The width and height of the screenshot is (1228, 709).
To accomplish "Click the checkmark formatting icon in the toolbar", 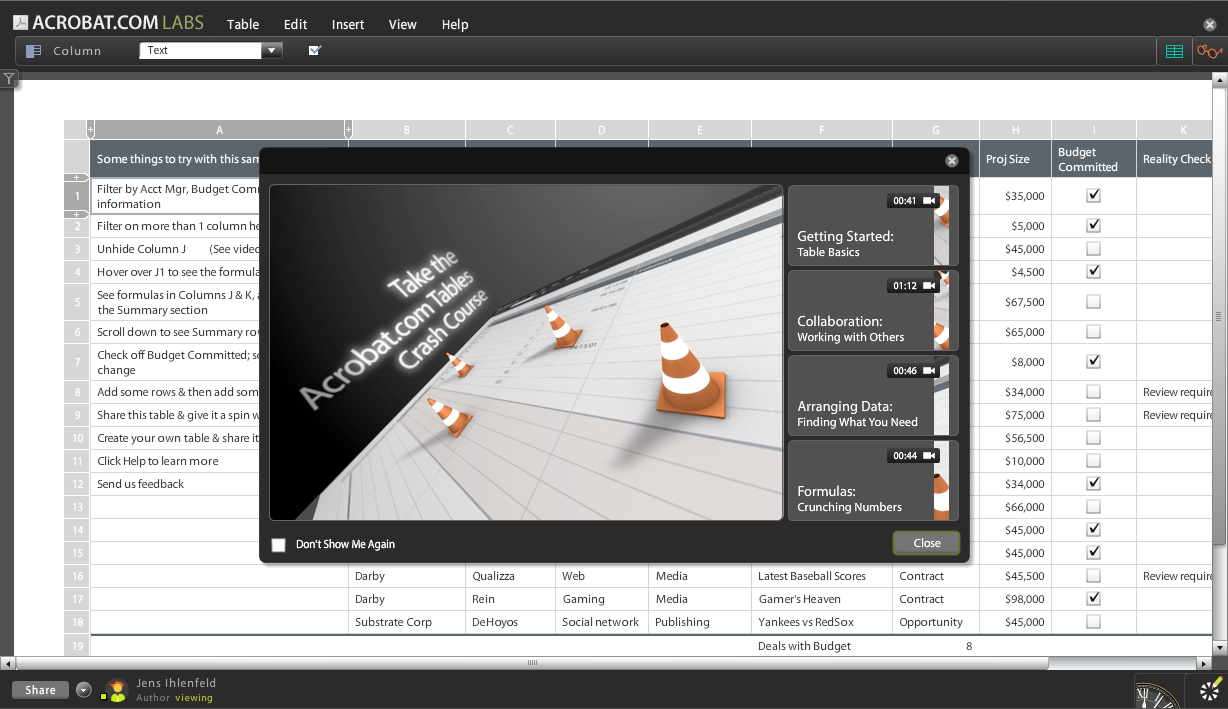I will (x=314, y=48).
